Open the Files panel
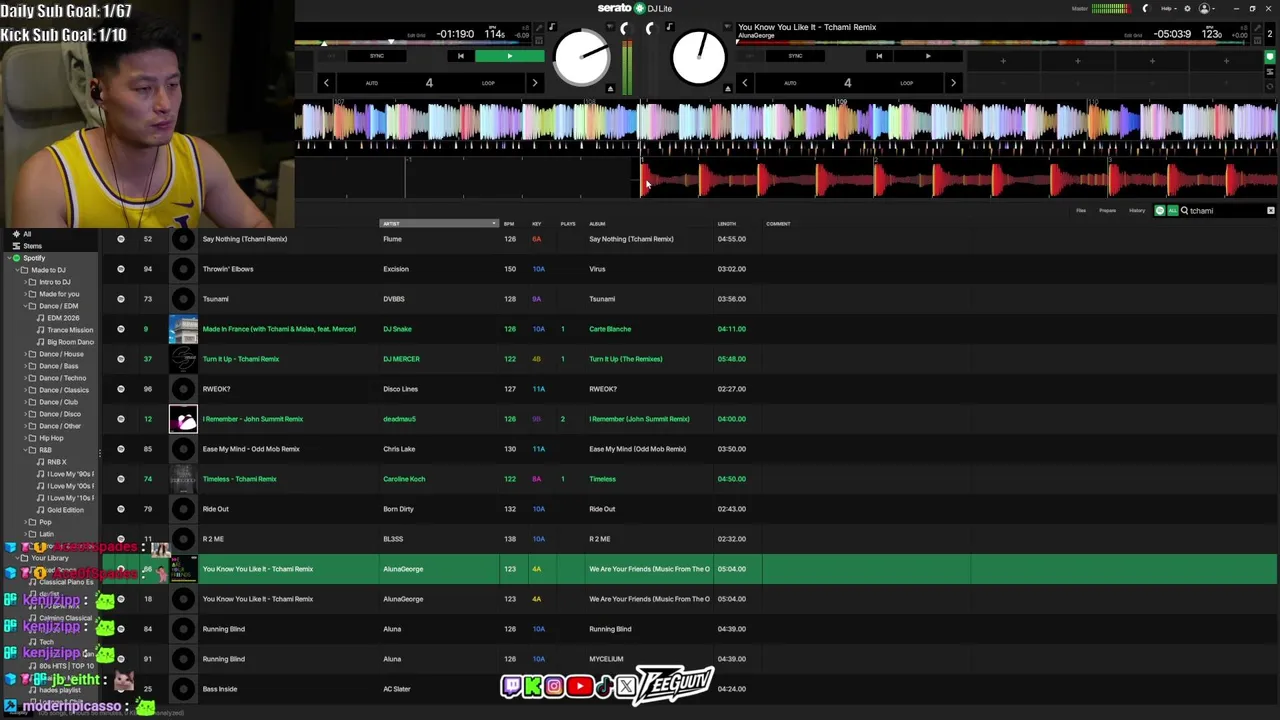The image size is (1280, 720). [x=1081, y=211]
